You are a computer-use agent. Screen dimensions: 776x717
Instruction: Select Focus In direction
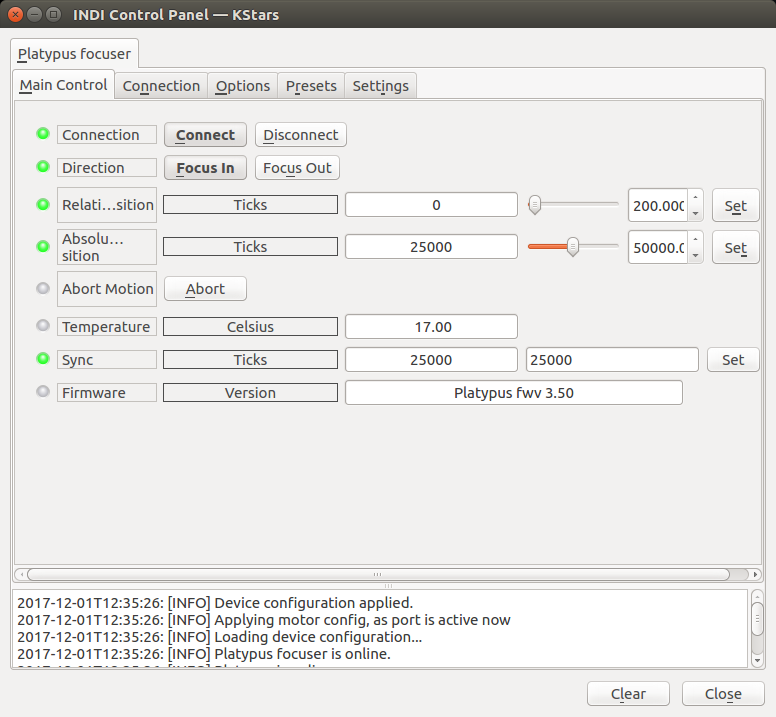tap(205, 168)
